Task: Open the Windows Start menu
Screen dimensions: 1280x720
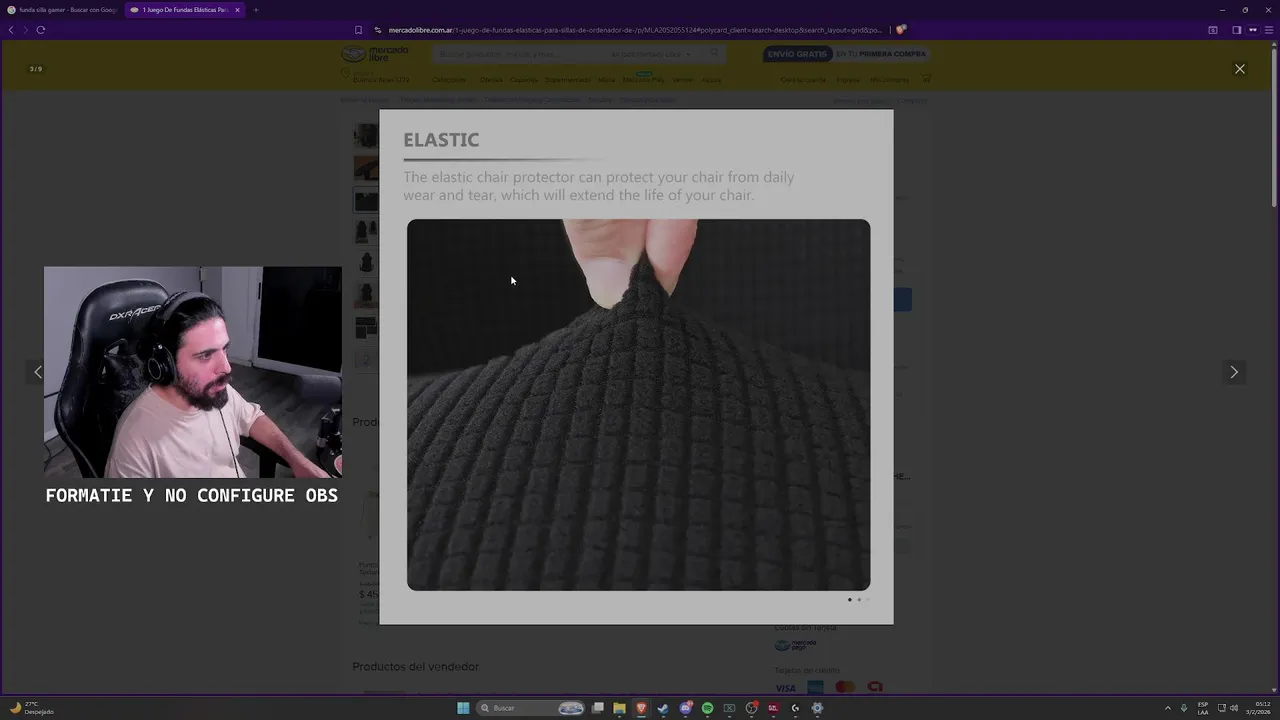Action: [x=463, y=708]
